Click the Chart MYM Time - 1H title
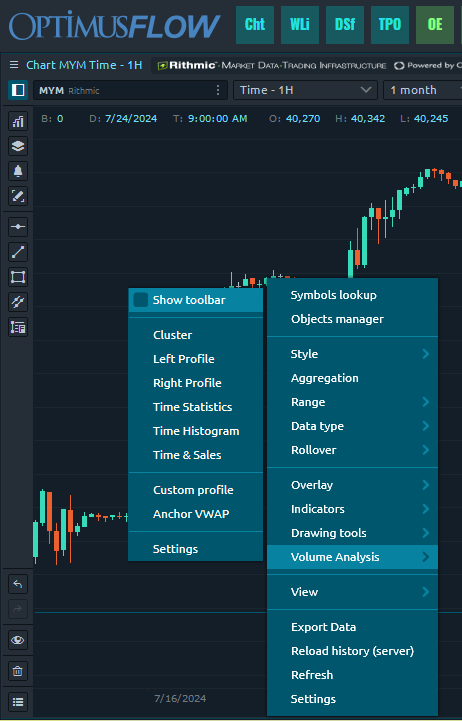462x721 pixels. click(84, 65)
